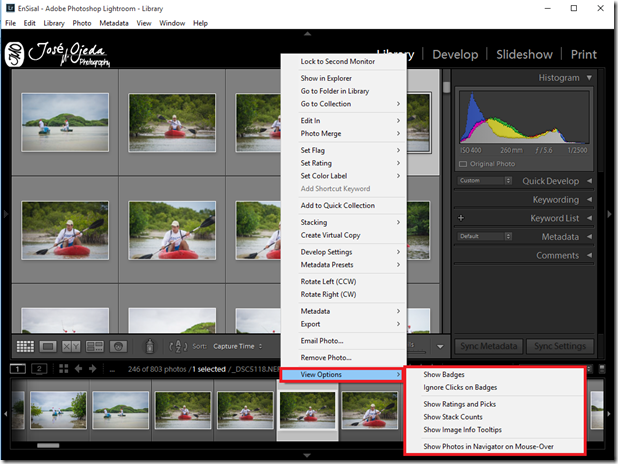
Task: Click Sync Metadata button
Action: (x=489, y=346)
